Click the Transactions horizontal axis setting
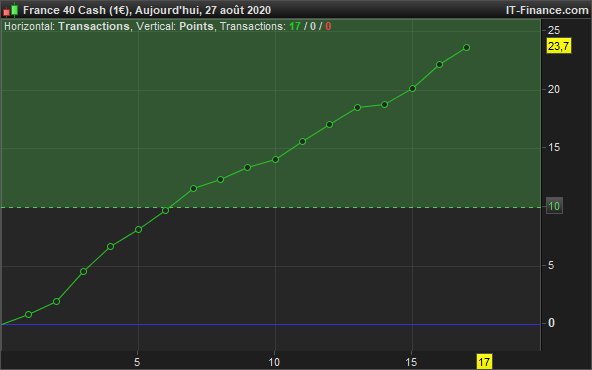 [94, 26]
